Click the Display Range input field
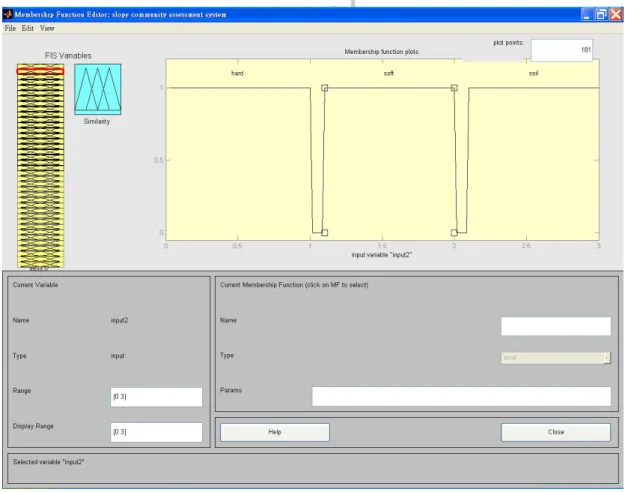Screen dimensions: 625x492 (x=156, y=432)
